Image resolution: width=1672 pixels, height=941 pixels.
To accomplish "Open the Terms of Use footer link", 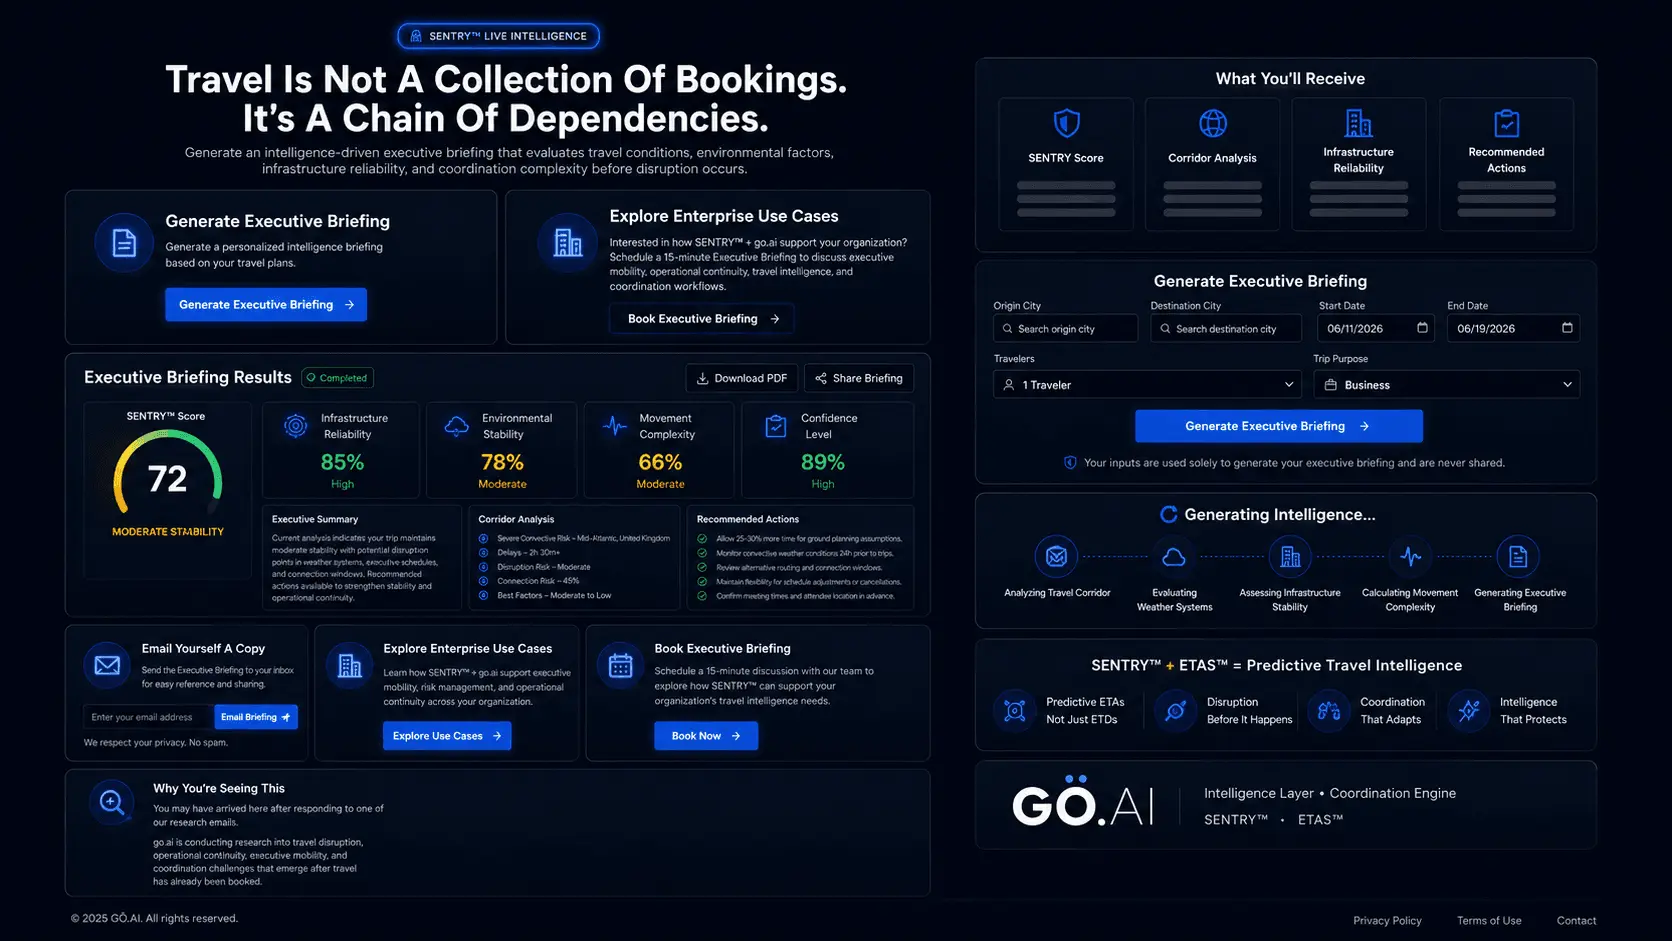I will click(1489, 921).
